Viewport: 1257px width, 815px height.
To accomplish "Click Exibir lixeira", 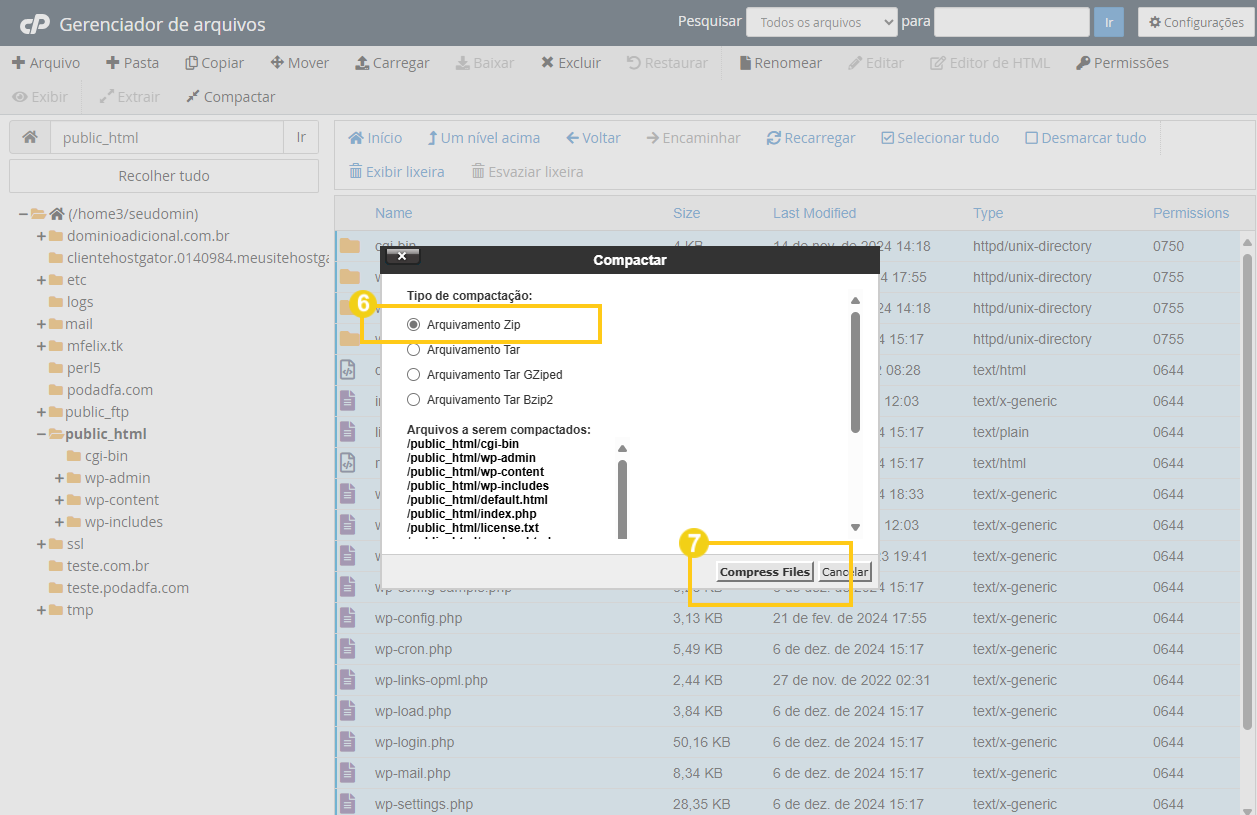I will click(x=396, y=172).
